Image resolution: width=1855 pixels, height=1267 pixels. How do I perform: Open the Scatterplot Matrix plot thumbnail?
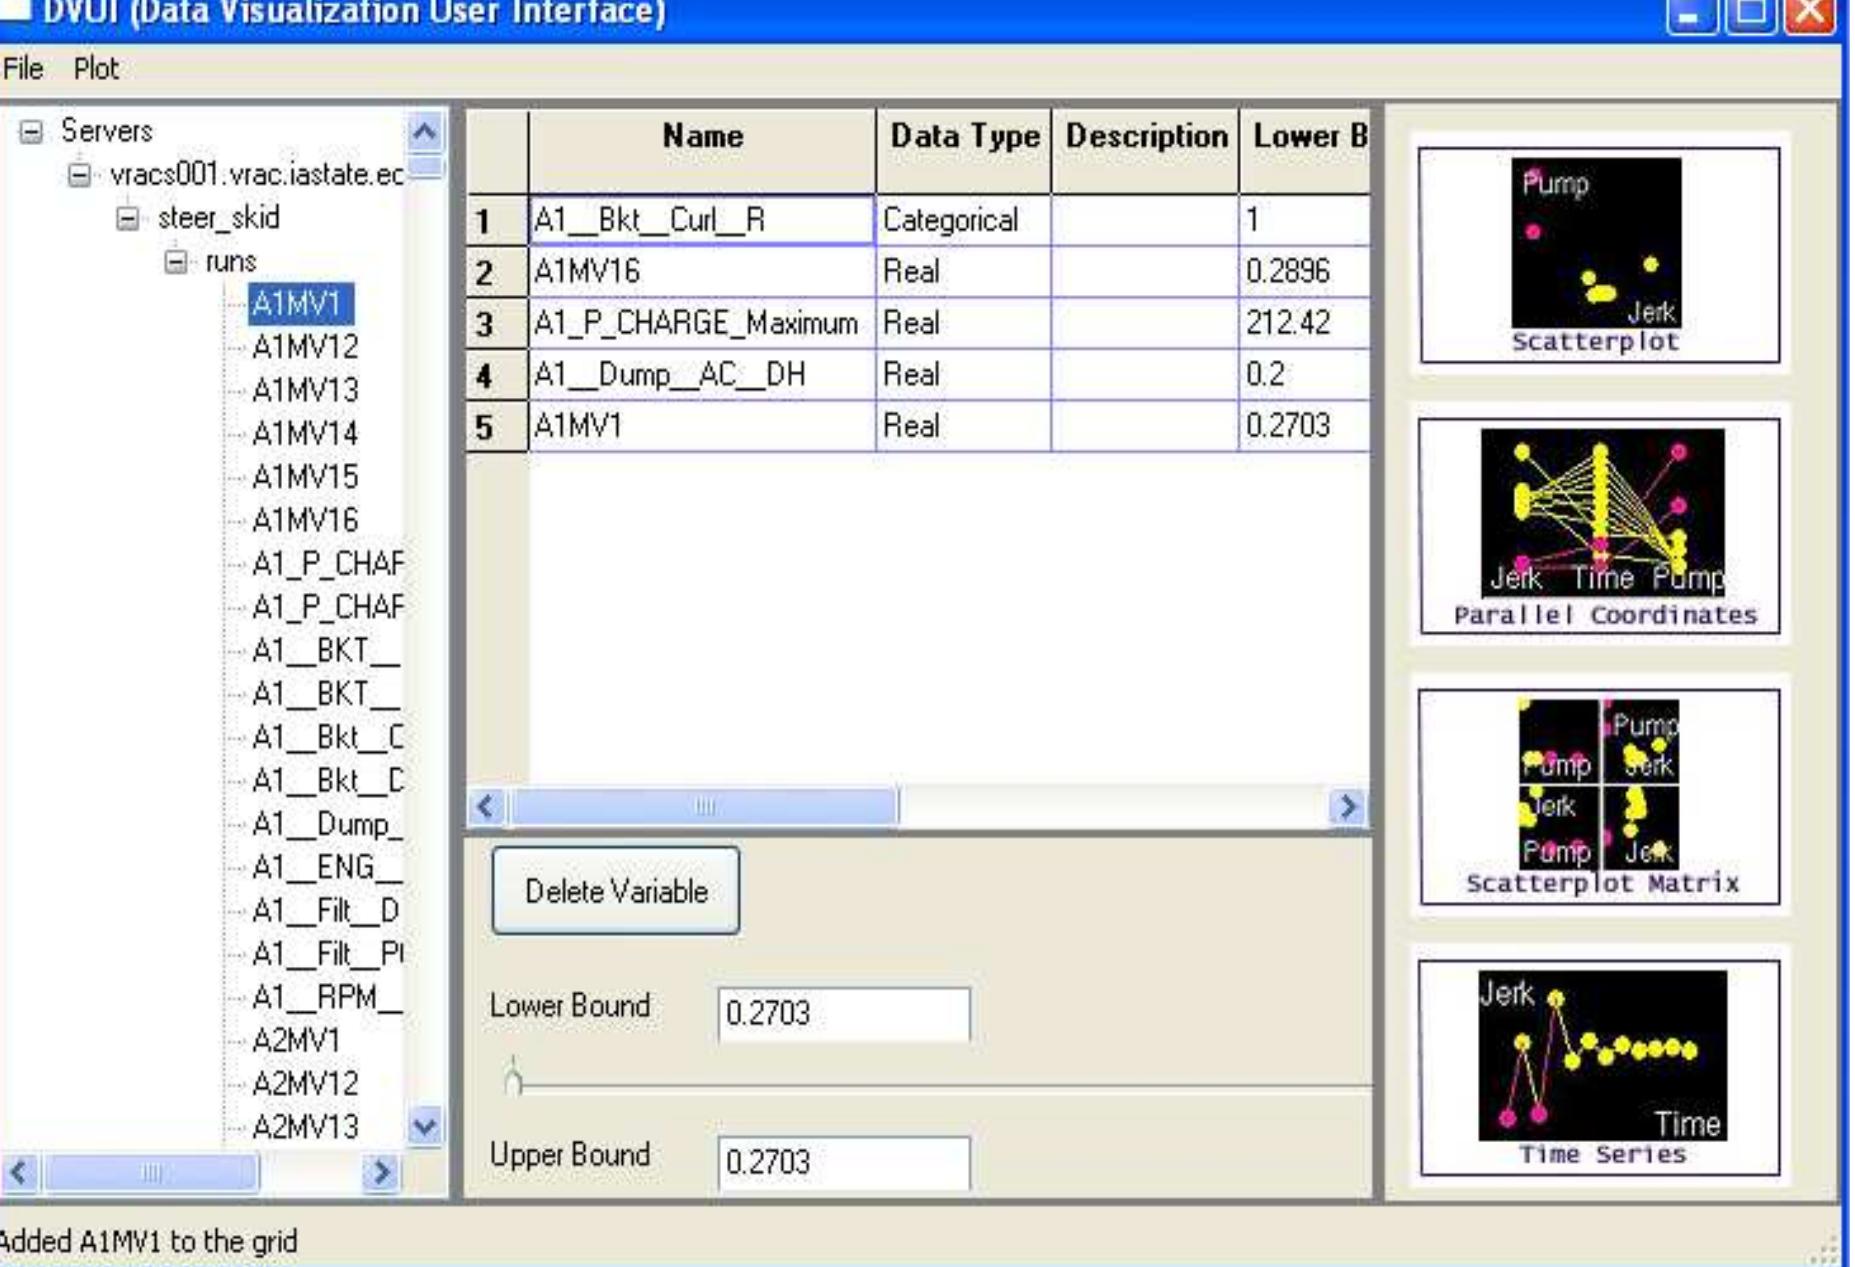tap(1598, 797)
